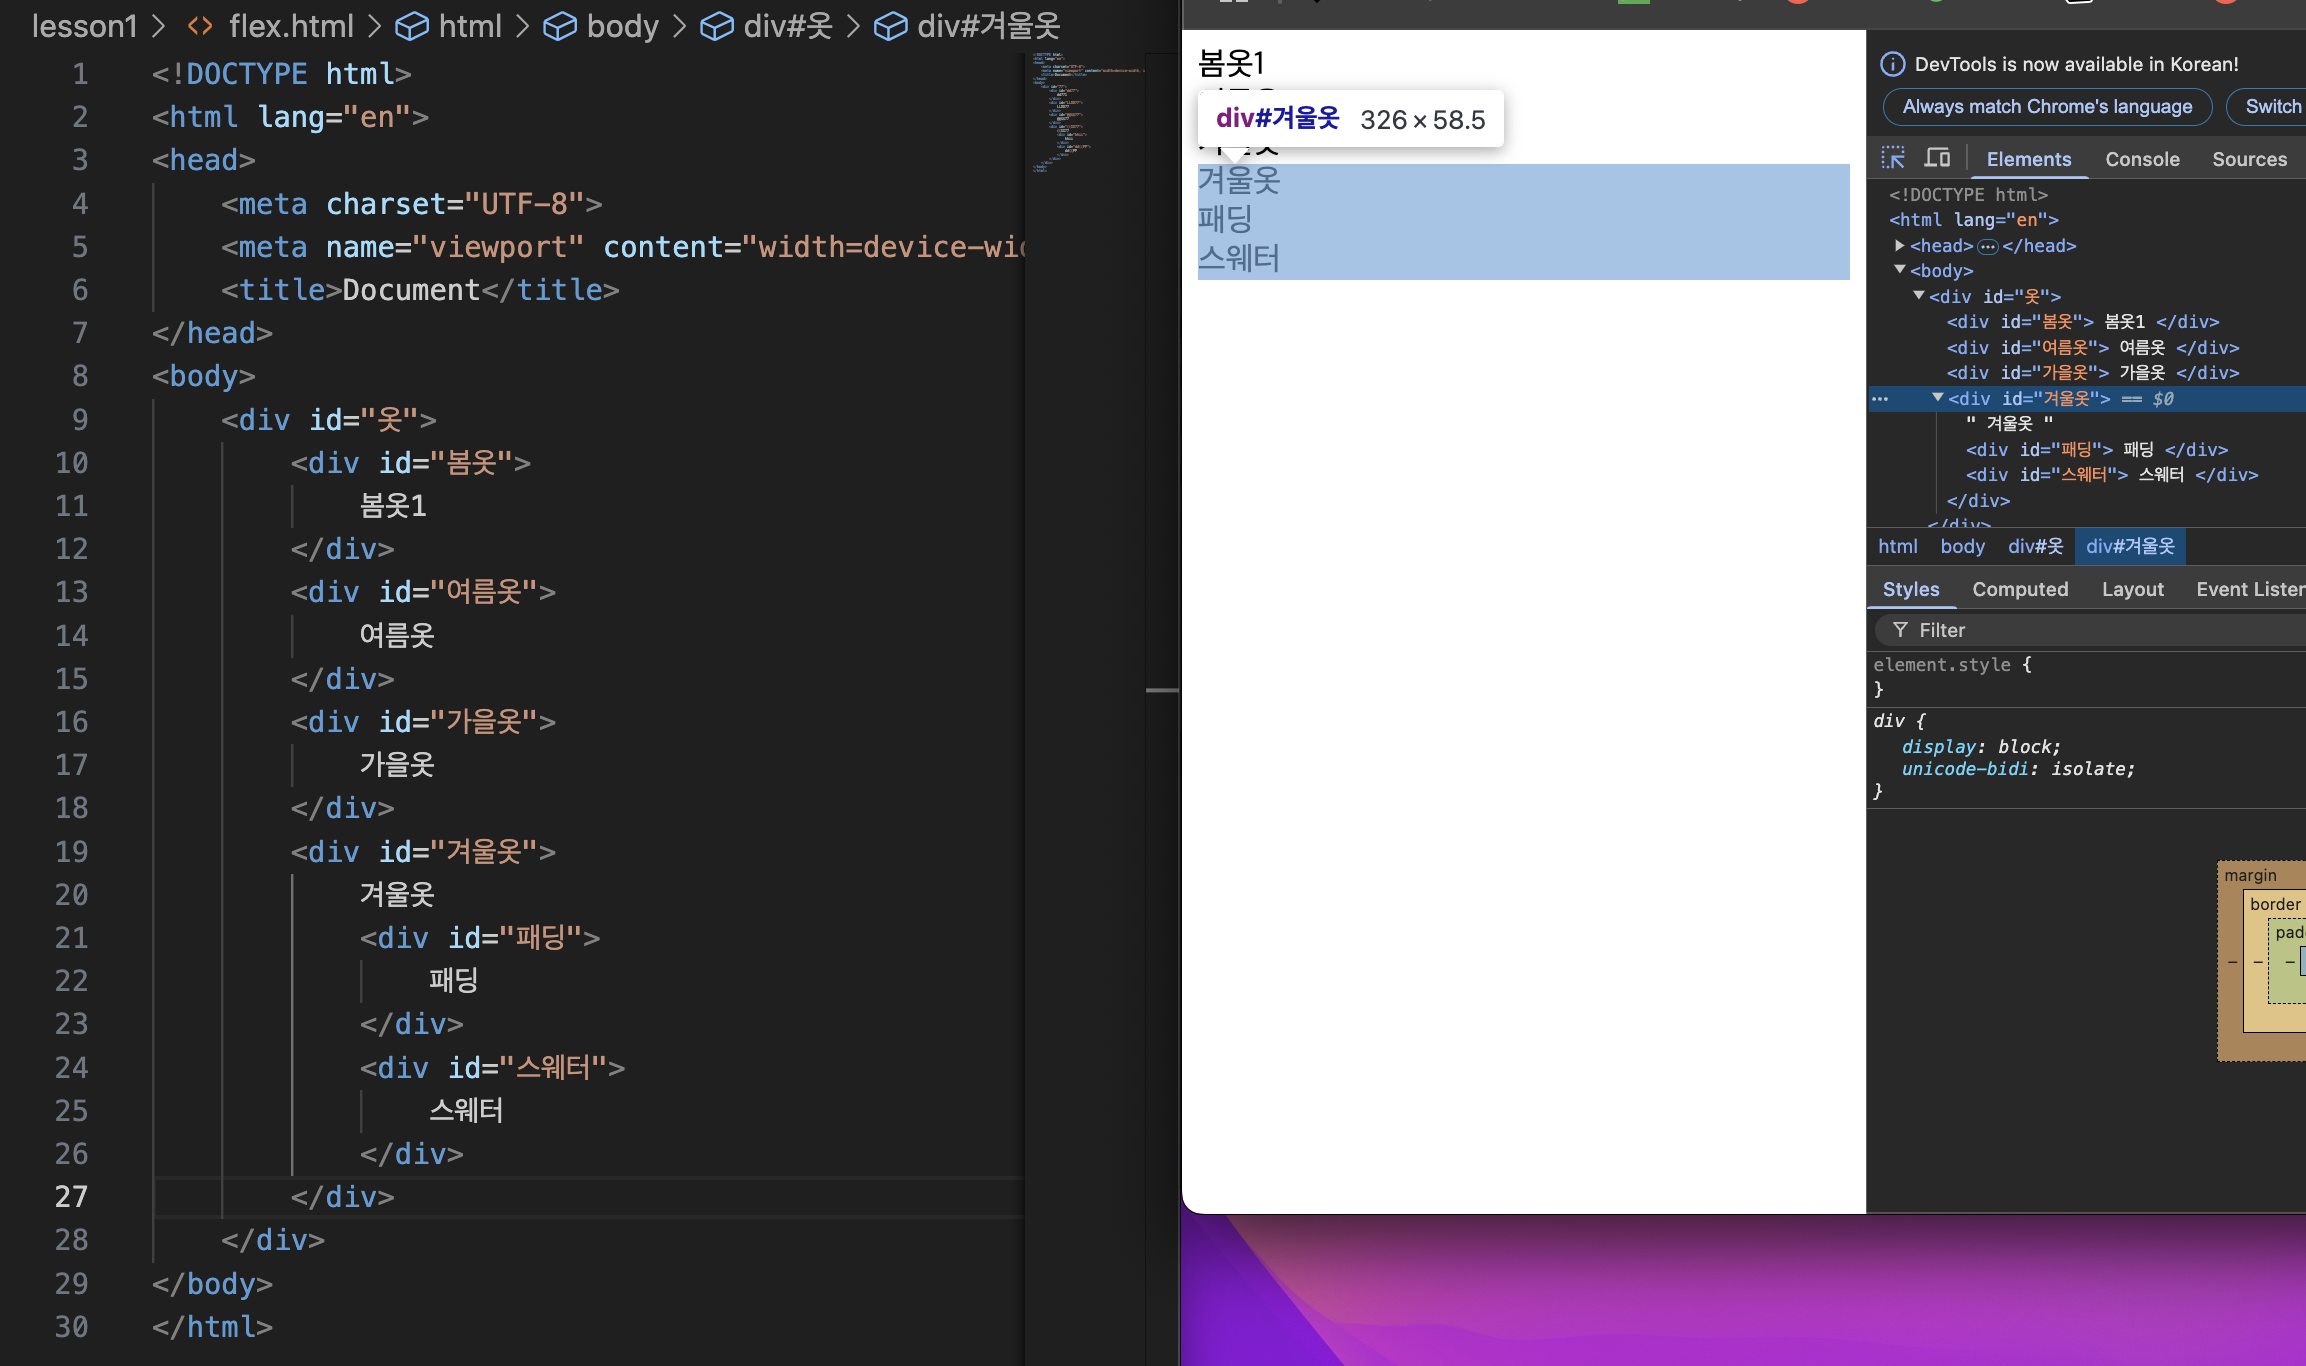
Task: Click the info icon beside DevTools notice
Action: [1892, 64]
